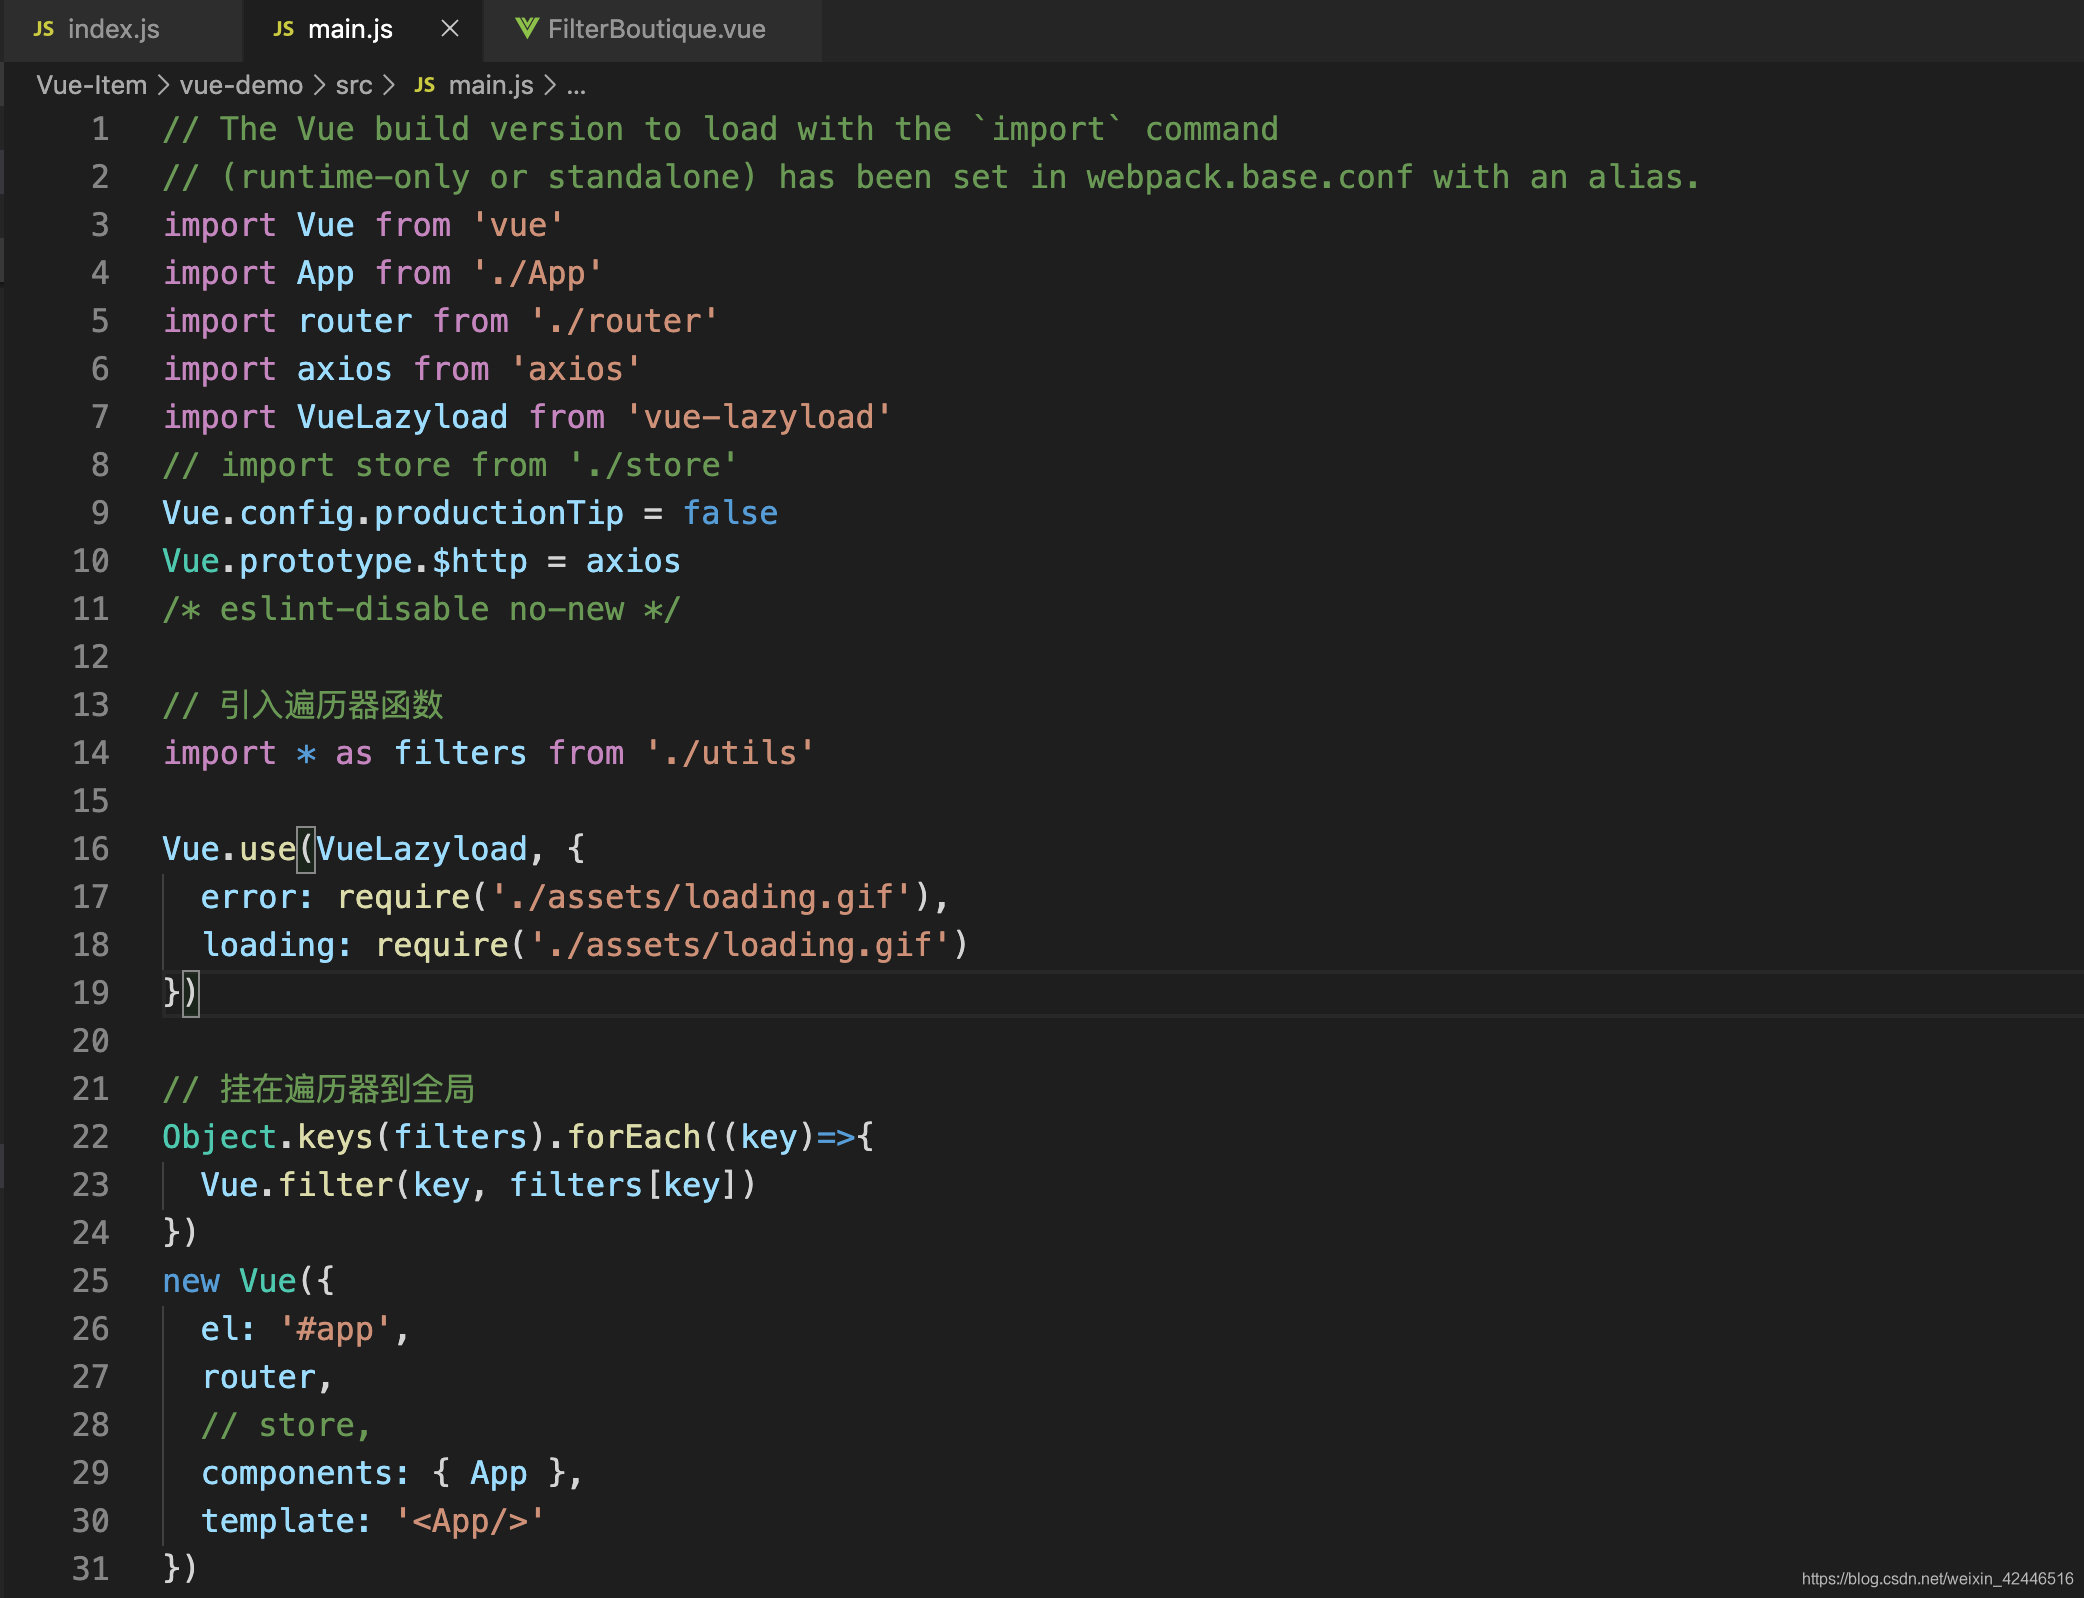Open Vue-Item breadcrumb folder
This screenshot has height=1598, width=2084.
pyautogui.click(x=92, y=85)
